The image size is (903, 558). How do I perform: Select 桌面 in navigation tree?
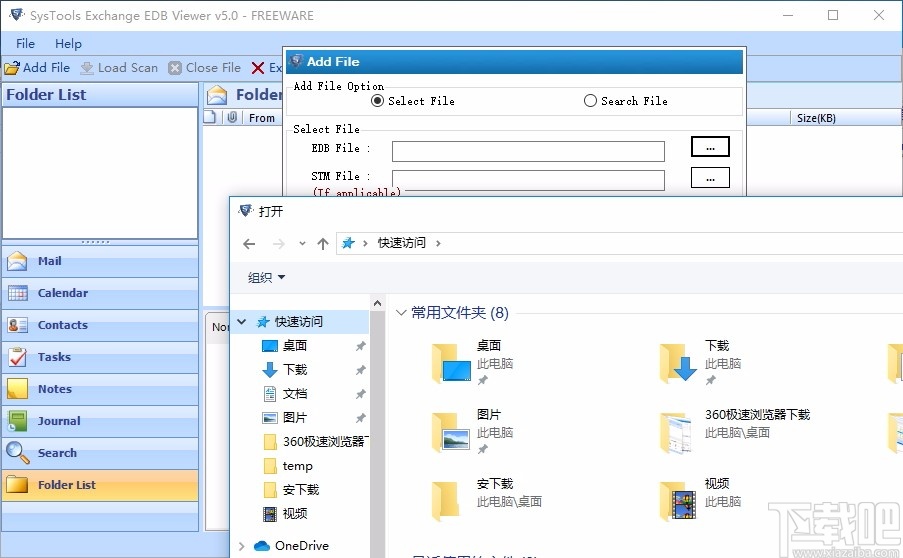(295, 346)
